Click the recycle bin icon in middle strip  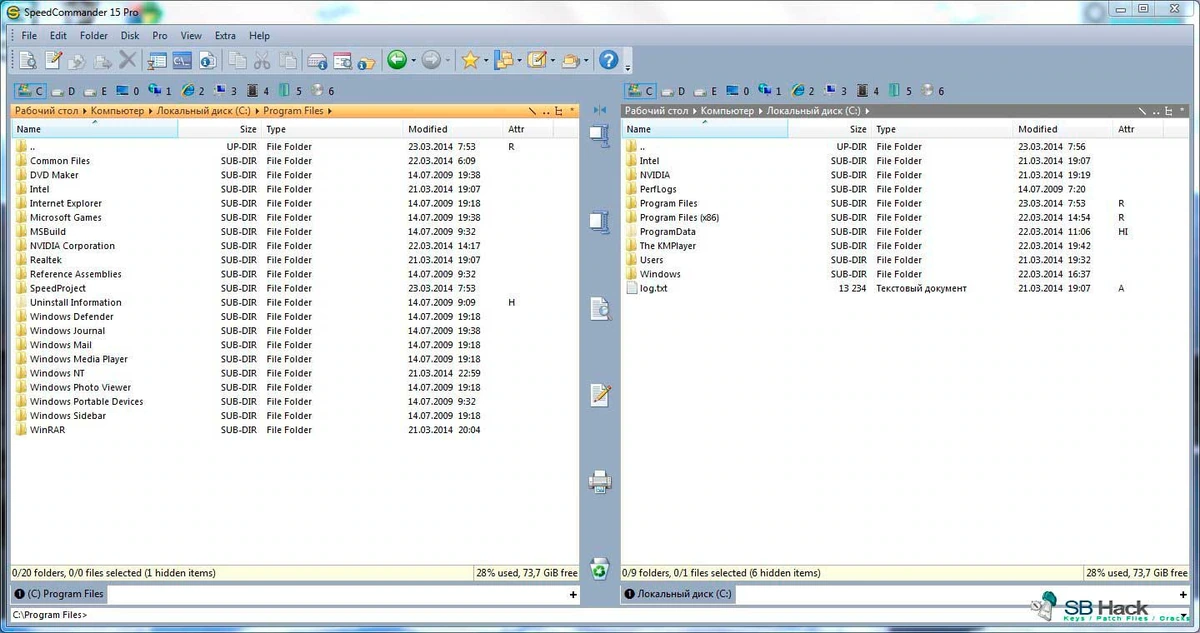tap(600, 568)
